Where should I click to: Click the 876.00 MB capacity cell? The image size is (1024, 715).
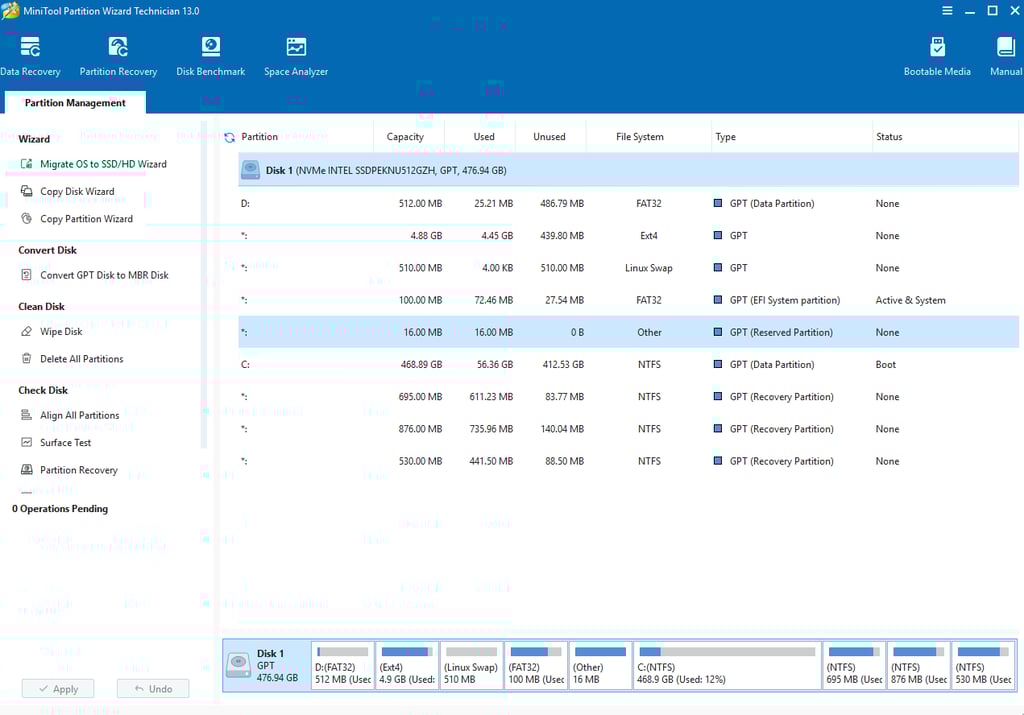coord(421,428)
